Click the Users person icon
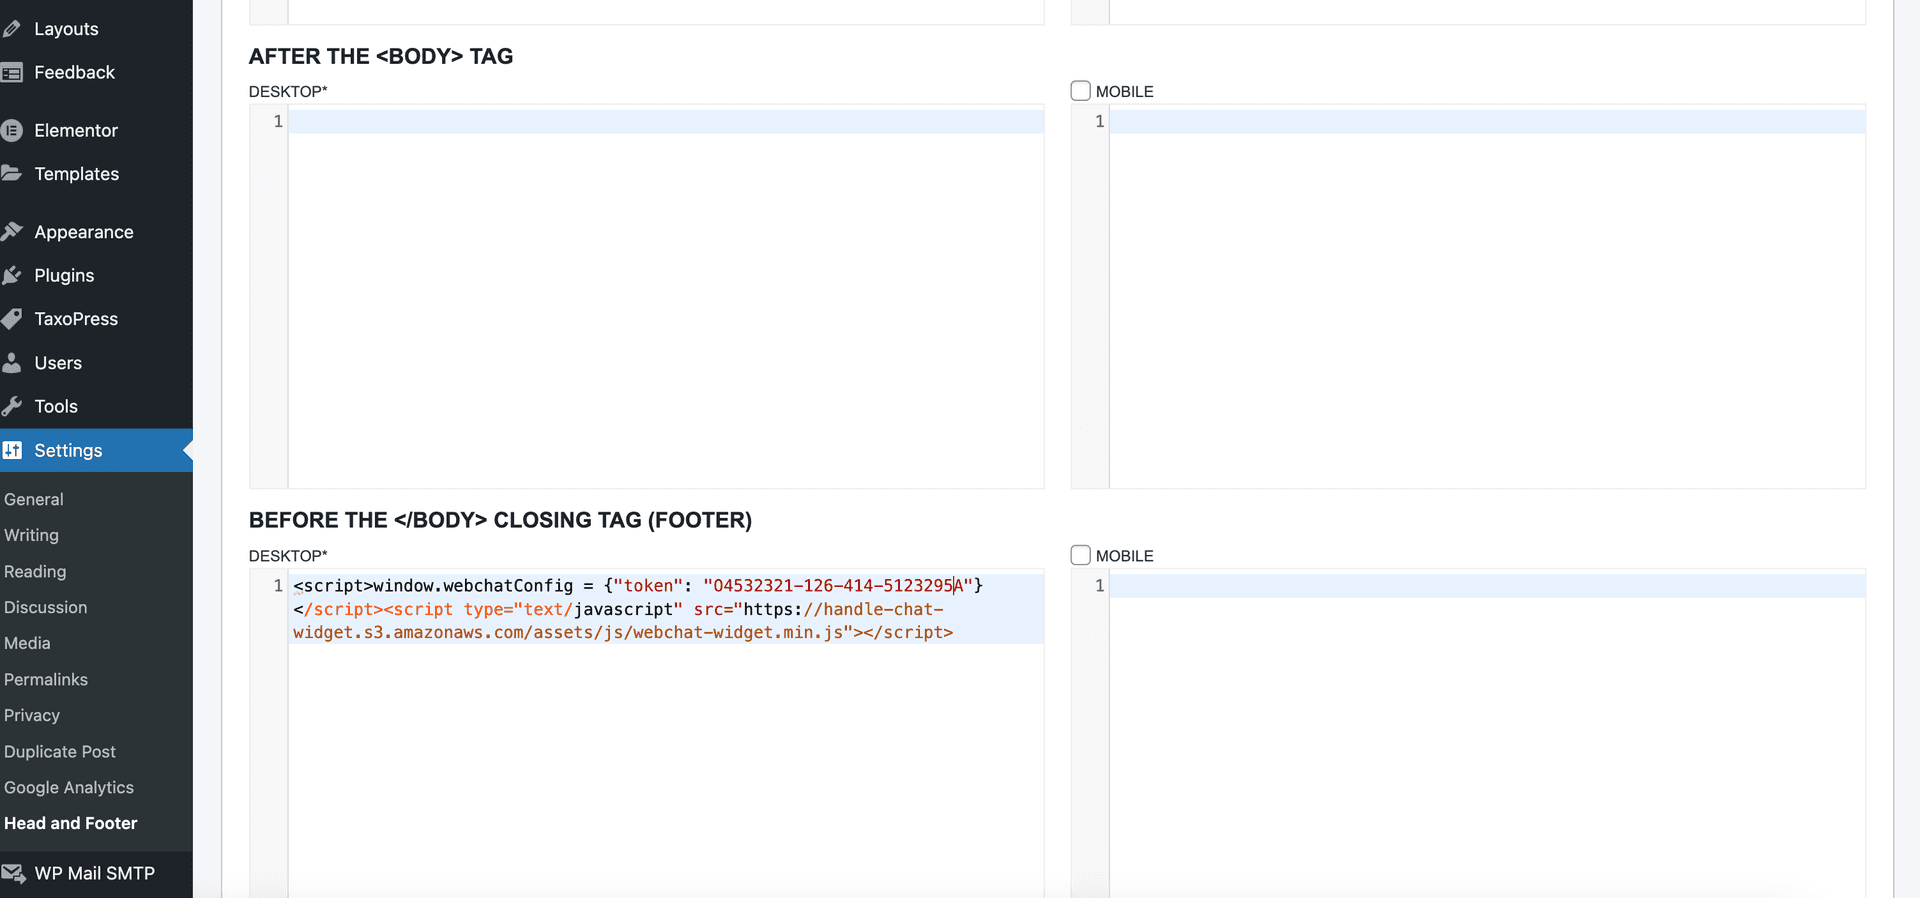This screenshot has height=898, width=1920. 12,363
